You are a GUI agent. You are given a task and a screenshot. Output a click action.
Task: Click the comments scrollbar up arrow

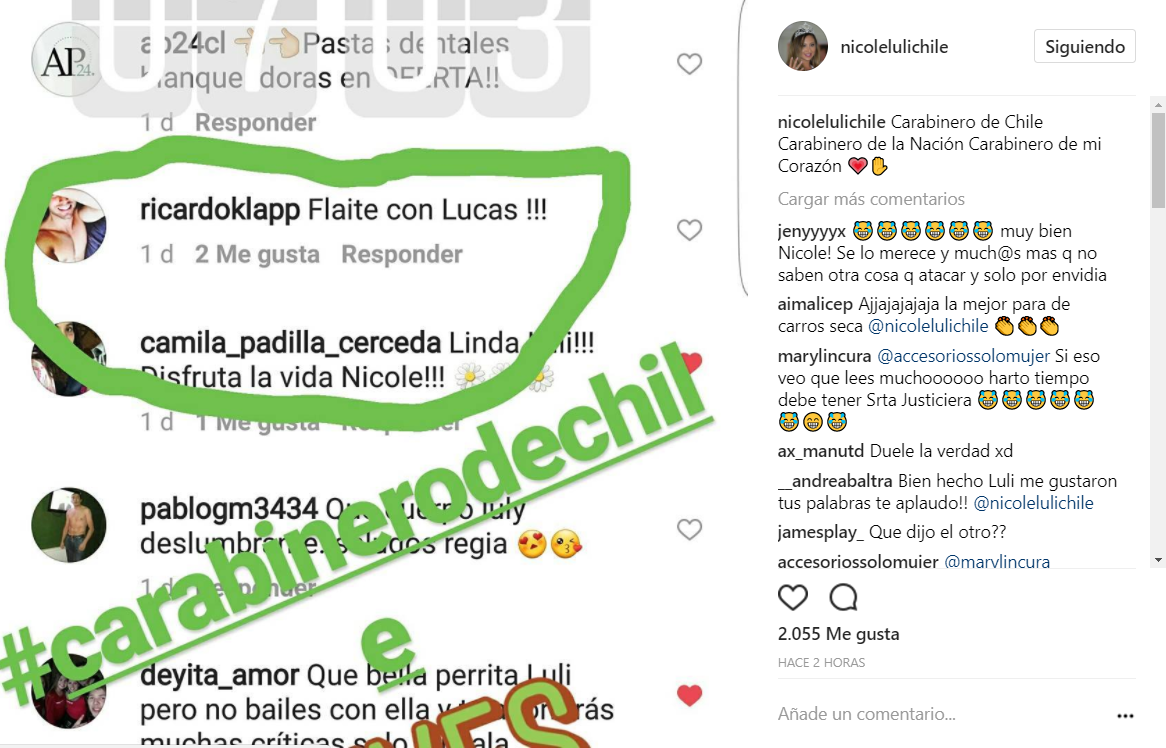tap(1158, 105)
